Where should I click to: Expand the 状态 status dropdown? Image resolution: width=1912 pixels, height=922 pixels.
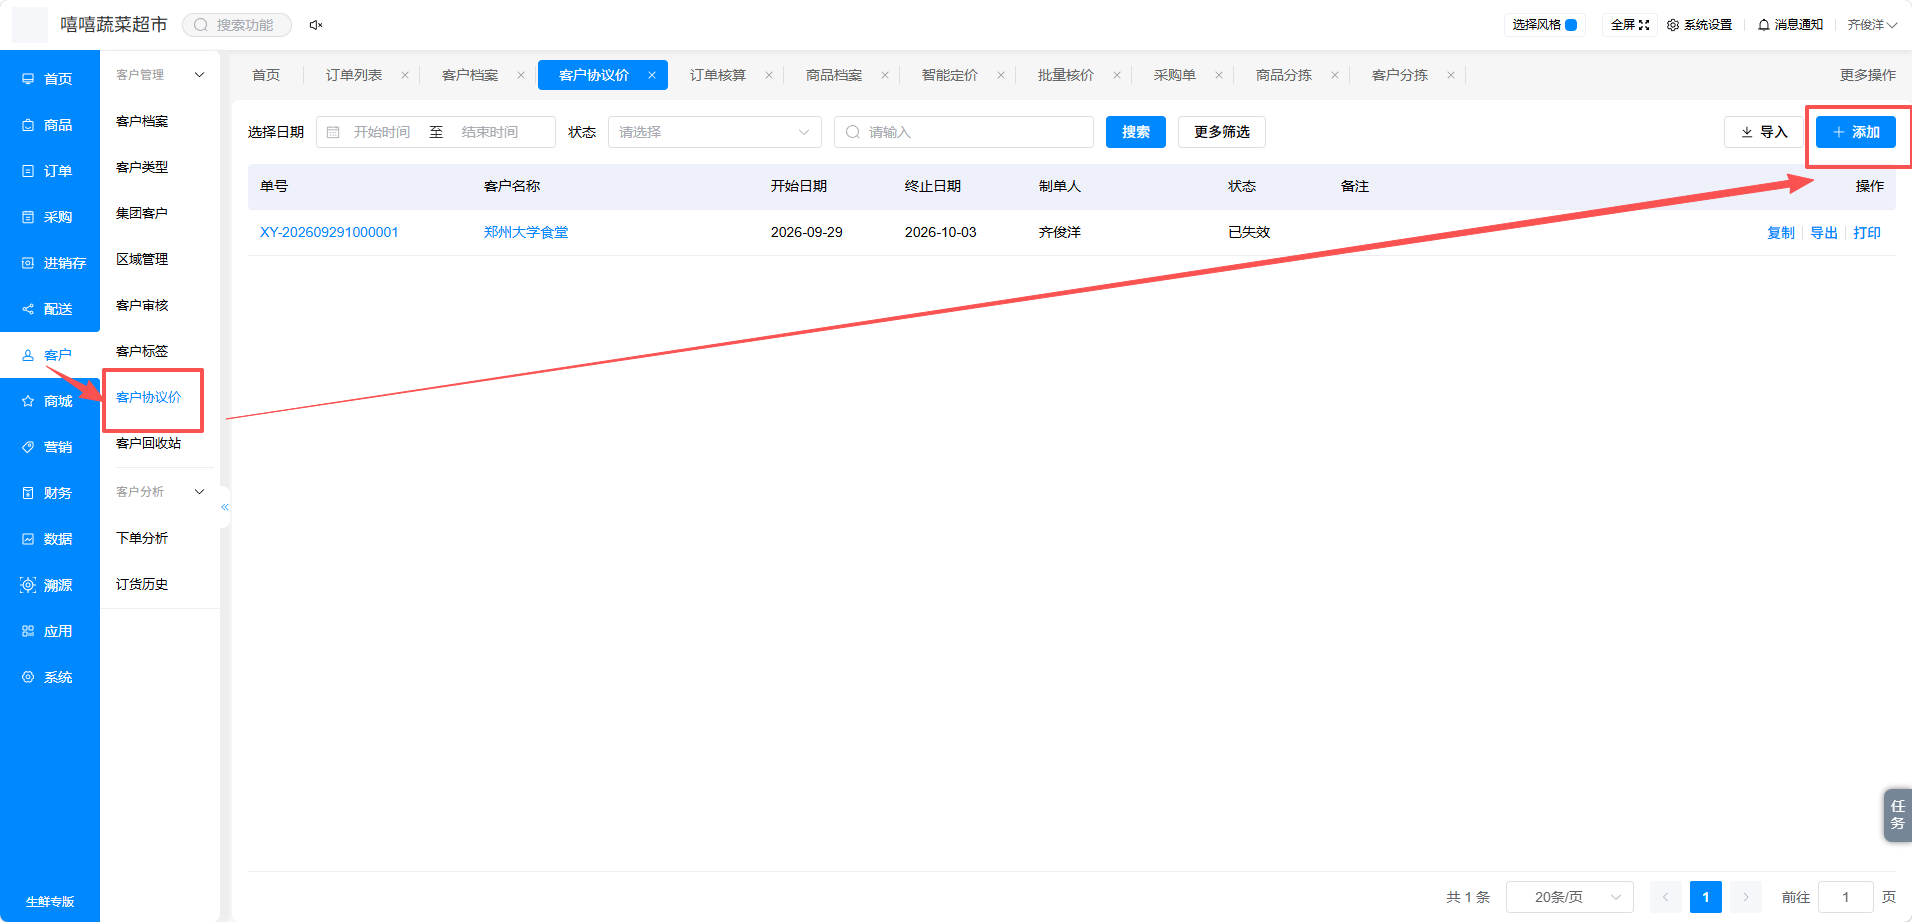714,132
